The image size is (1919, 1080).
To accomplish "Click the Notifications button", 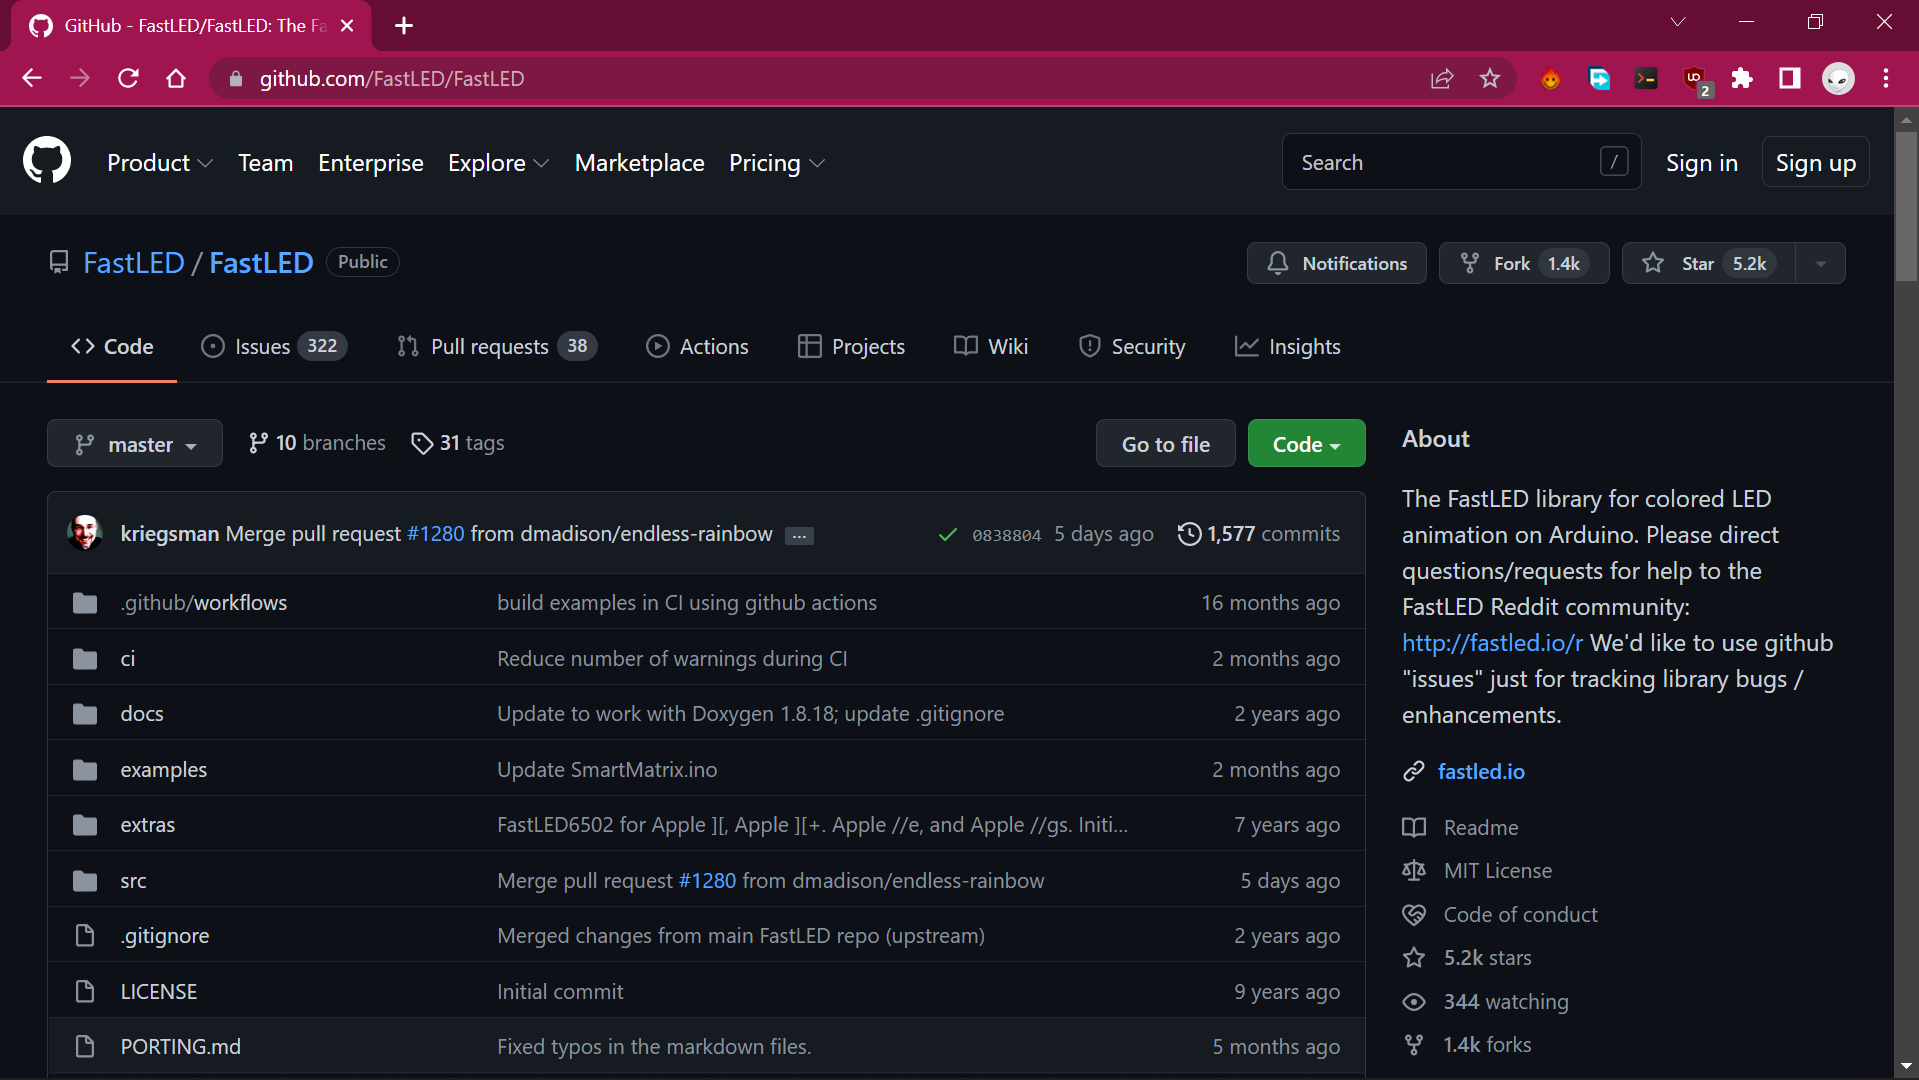I will 1337,263.
